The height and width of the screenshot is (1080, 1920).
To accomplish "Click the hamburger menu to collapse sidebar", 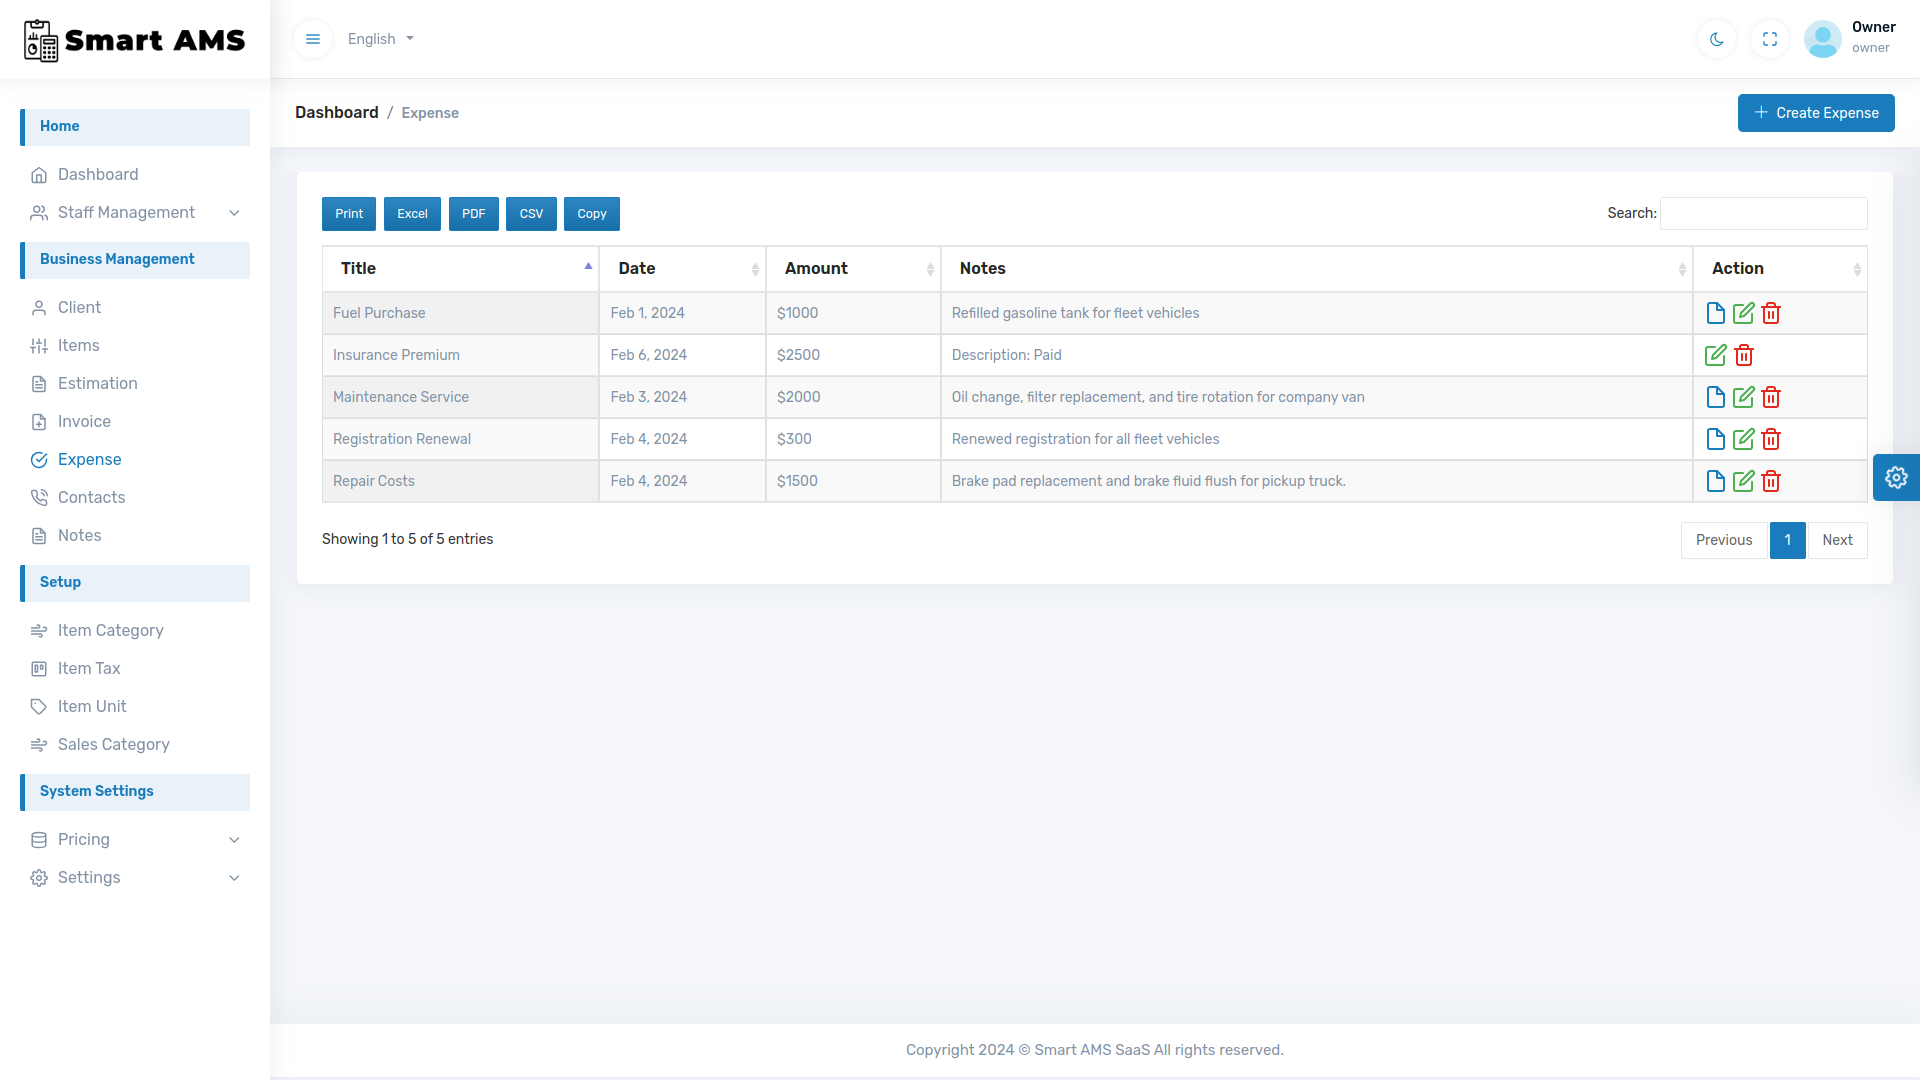I will pyautogui.click(x=312, y=39).
